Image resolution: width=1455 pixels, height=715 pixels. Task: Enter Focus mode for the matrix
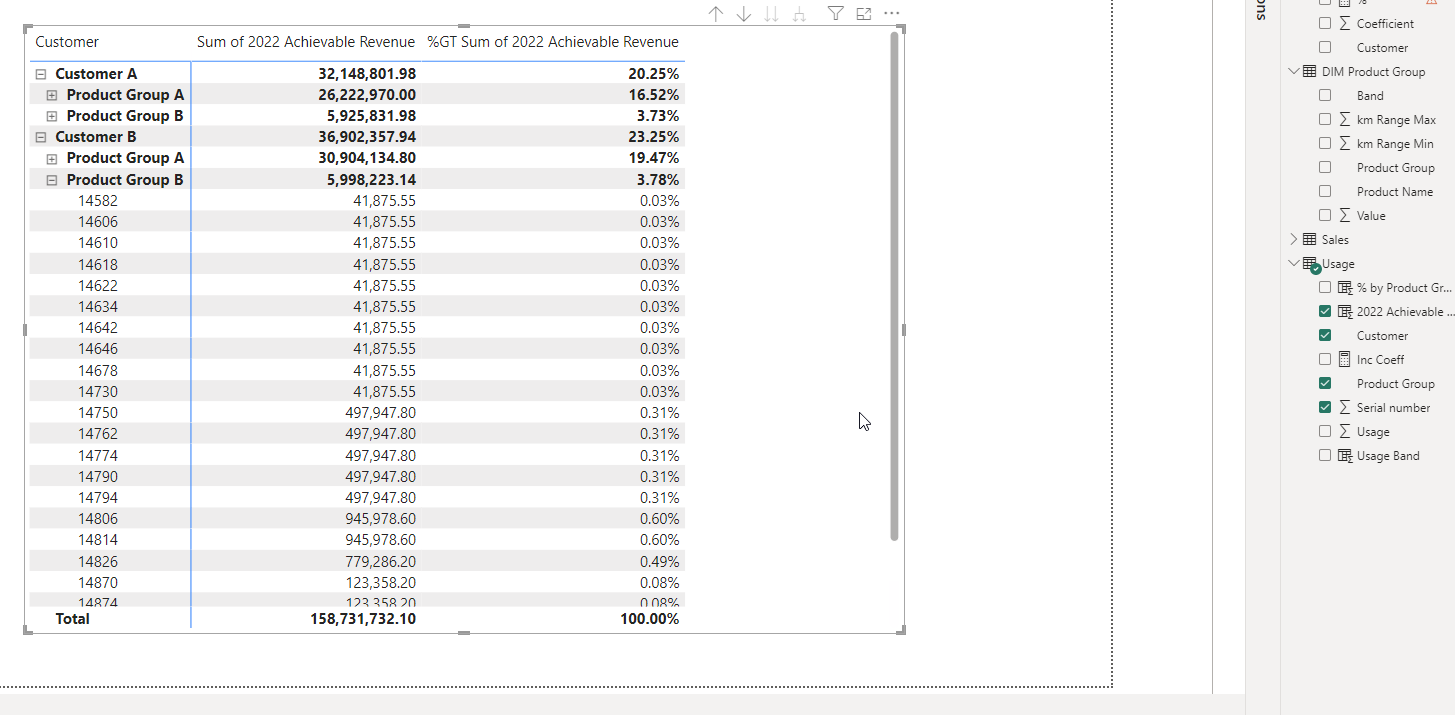click(864, 14)
